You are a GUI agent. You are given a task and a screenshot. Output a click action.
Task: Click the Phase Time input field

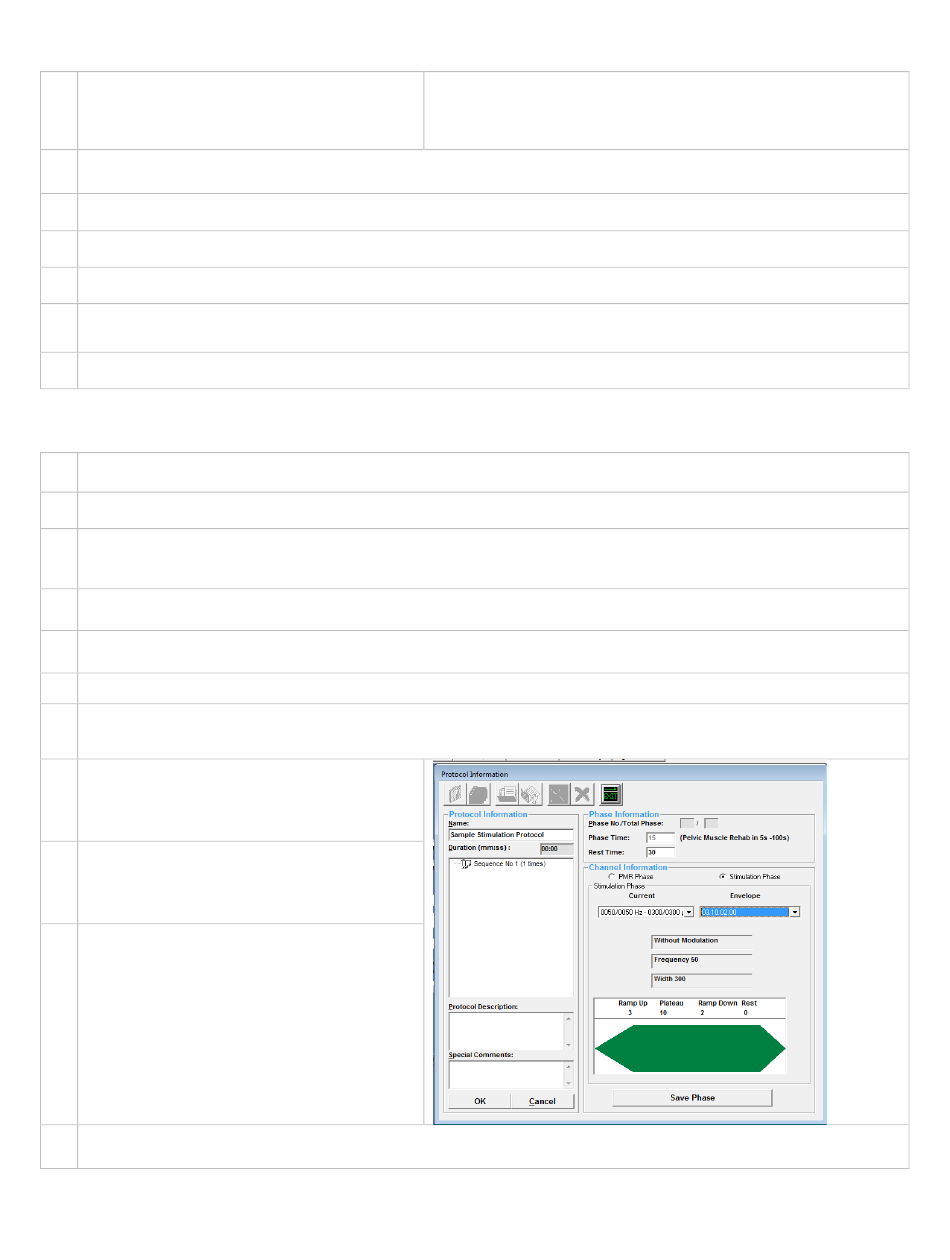point(660,837)
